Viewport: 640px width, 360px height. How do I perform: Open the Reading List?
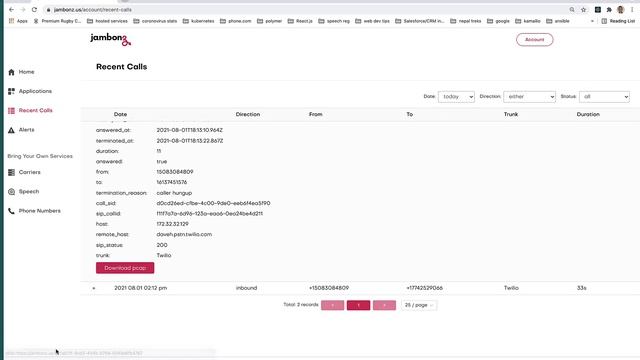pos(618,21)
